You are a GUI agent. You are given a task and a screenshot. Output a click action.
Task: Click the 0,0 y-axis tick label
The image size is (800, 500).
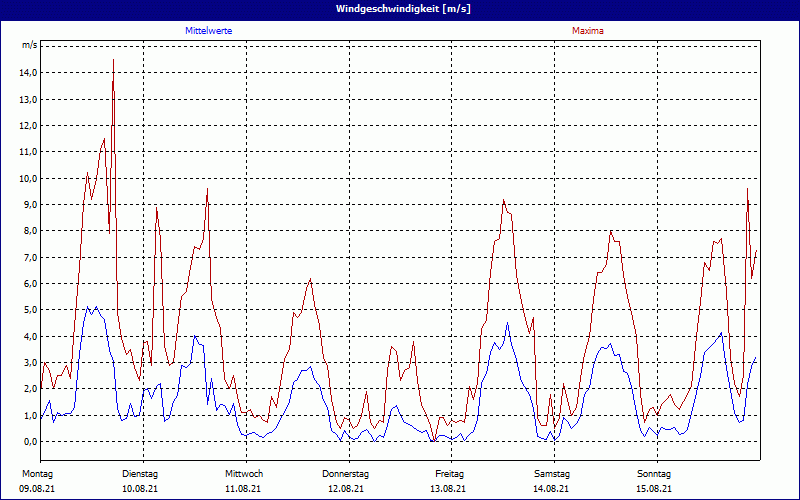[30, 441]
